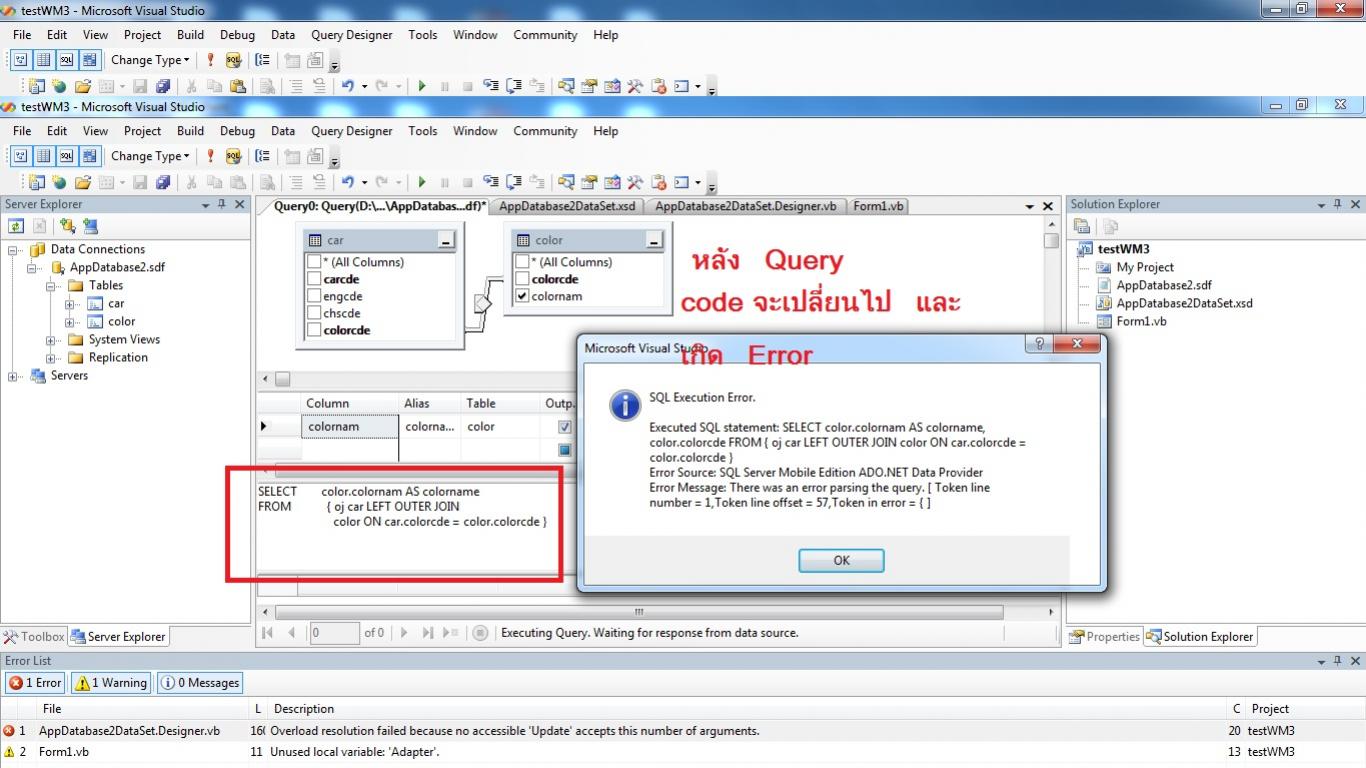Select Form1.vb in Solution Explorer
Image resolution: width=1366 pixels, height=768 pixels.
(1141, 322)
